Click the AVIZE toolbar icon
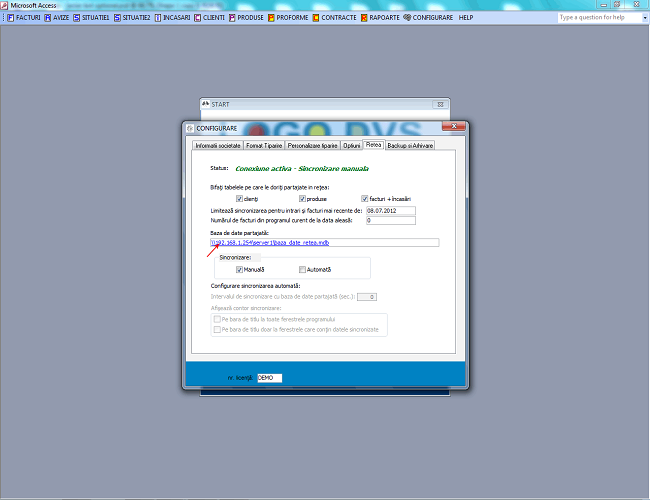650x500 pixels. click(48, 17)
